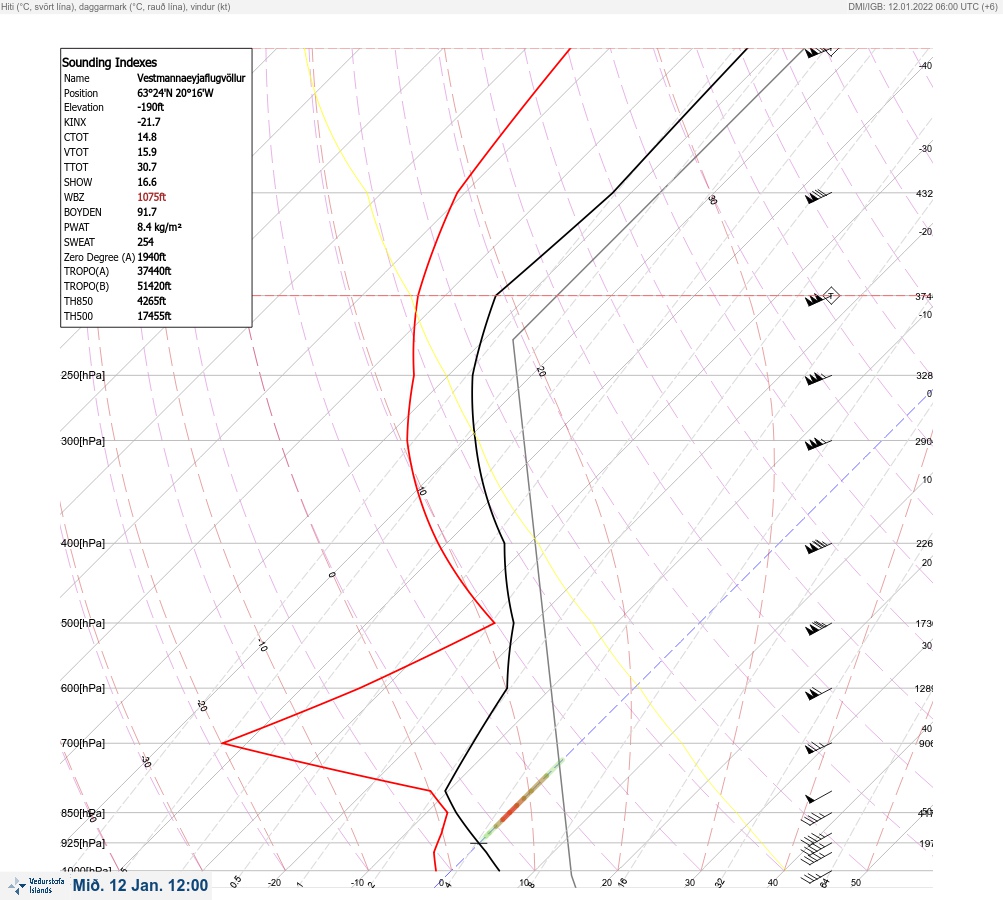Click the Veðurstofa Íslands logo
1003x900 pixels.
pyautogui.click(x=36, y=885)
